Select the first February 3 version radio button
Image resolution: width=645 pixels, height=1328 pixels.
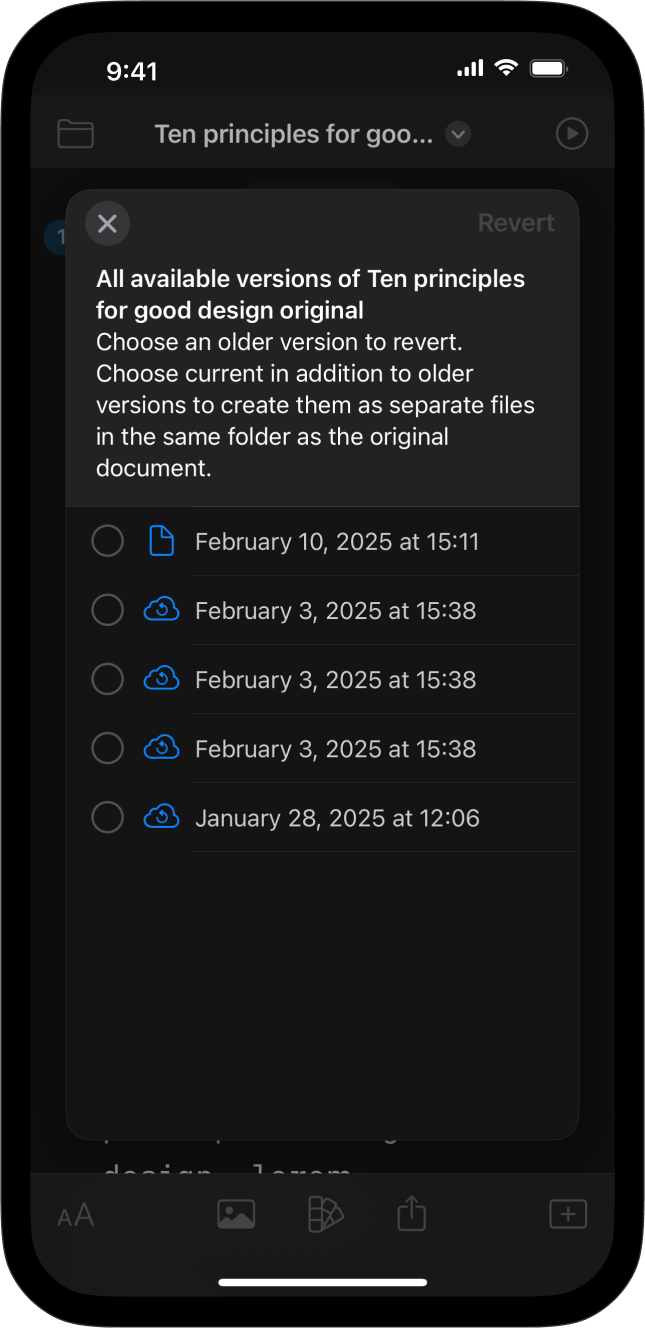pyautogui.click(x=107, y=609)
